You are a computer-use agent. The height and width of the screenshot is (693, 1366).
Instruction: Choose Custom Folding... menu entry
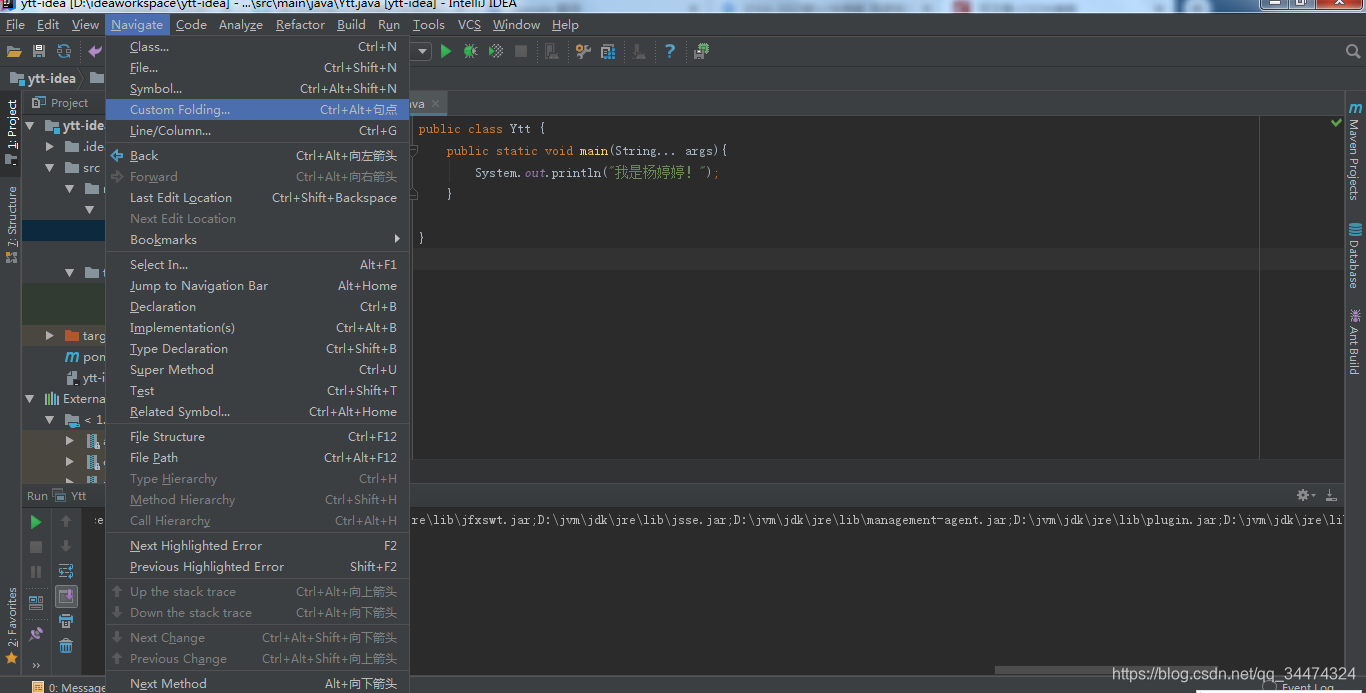(258, 110)
